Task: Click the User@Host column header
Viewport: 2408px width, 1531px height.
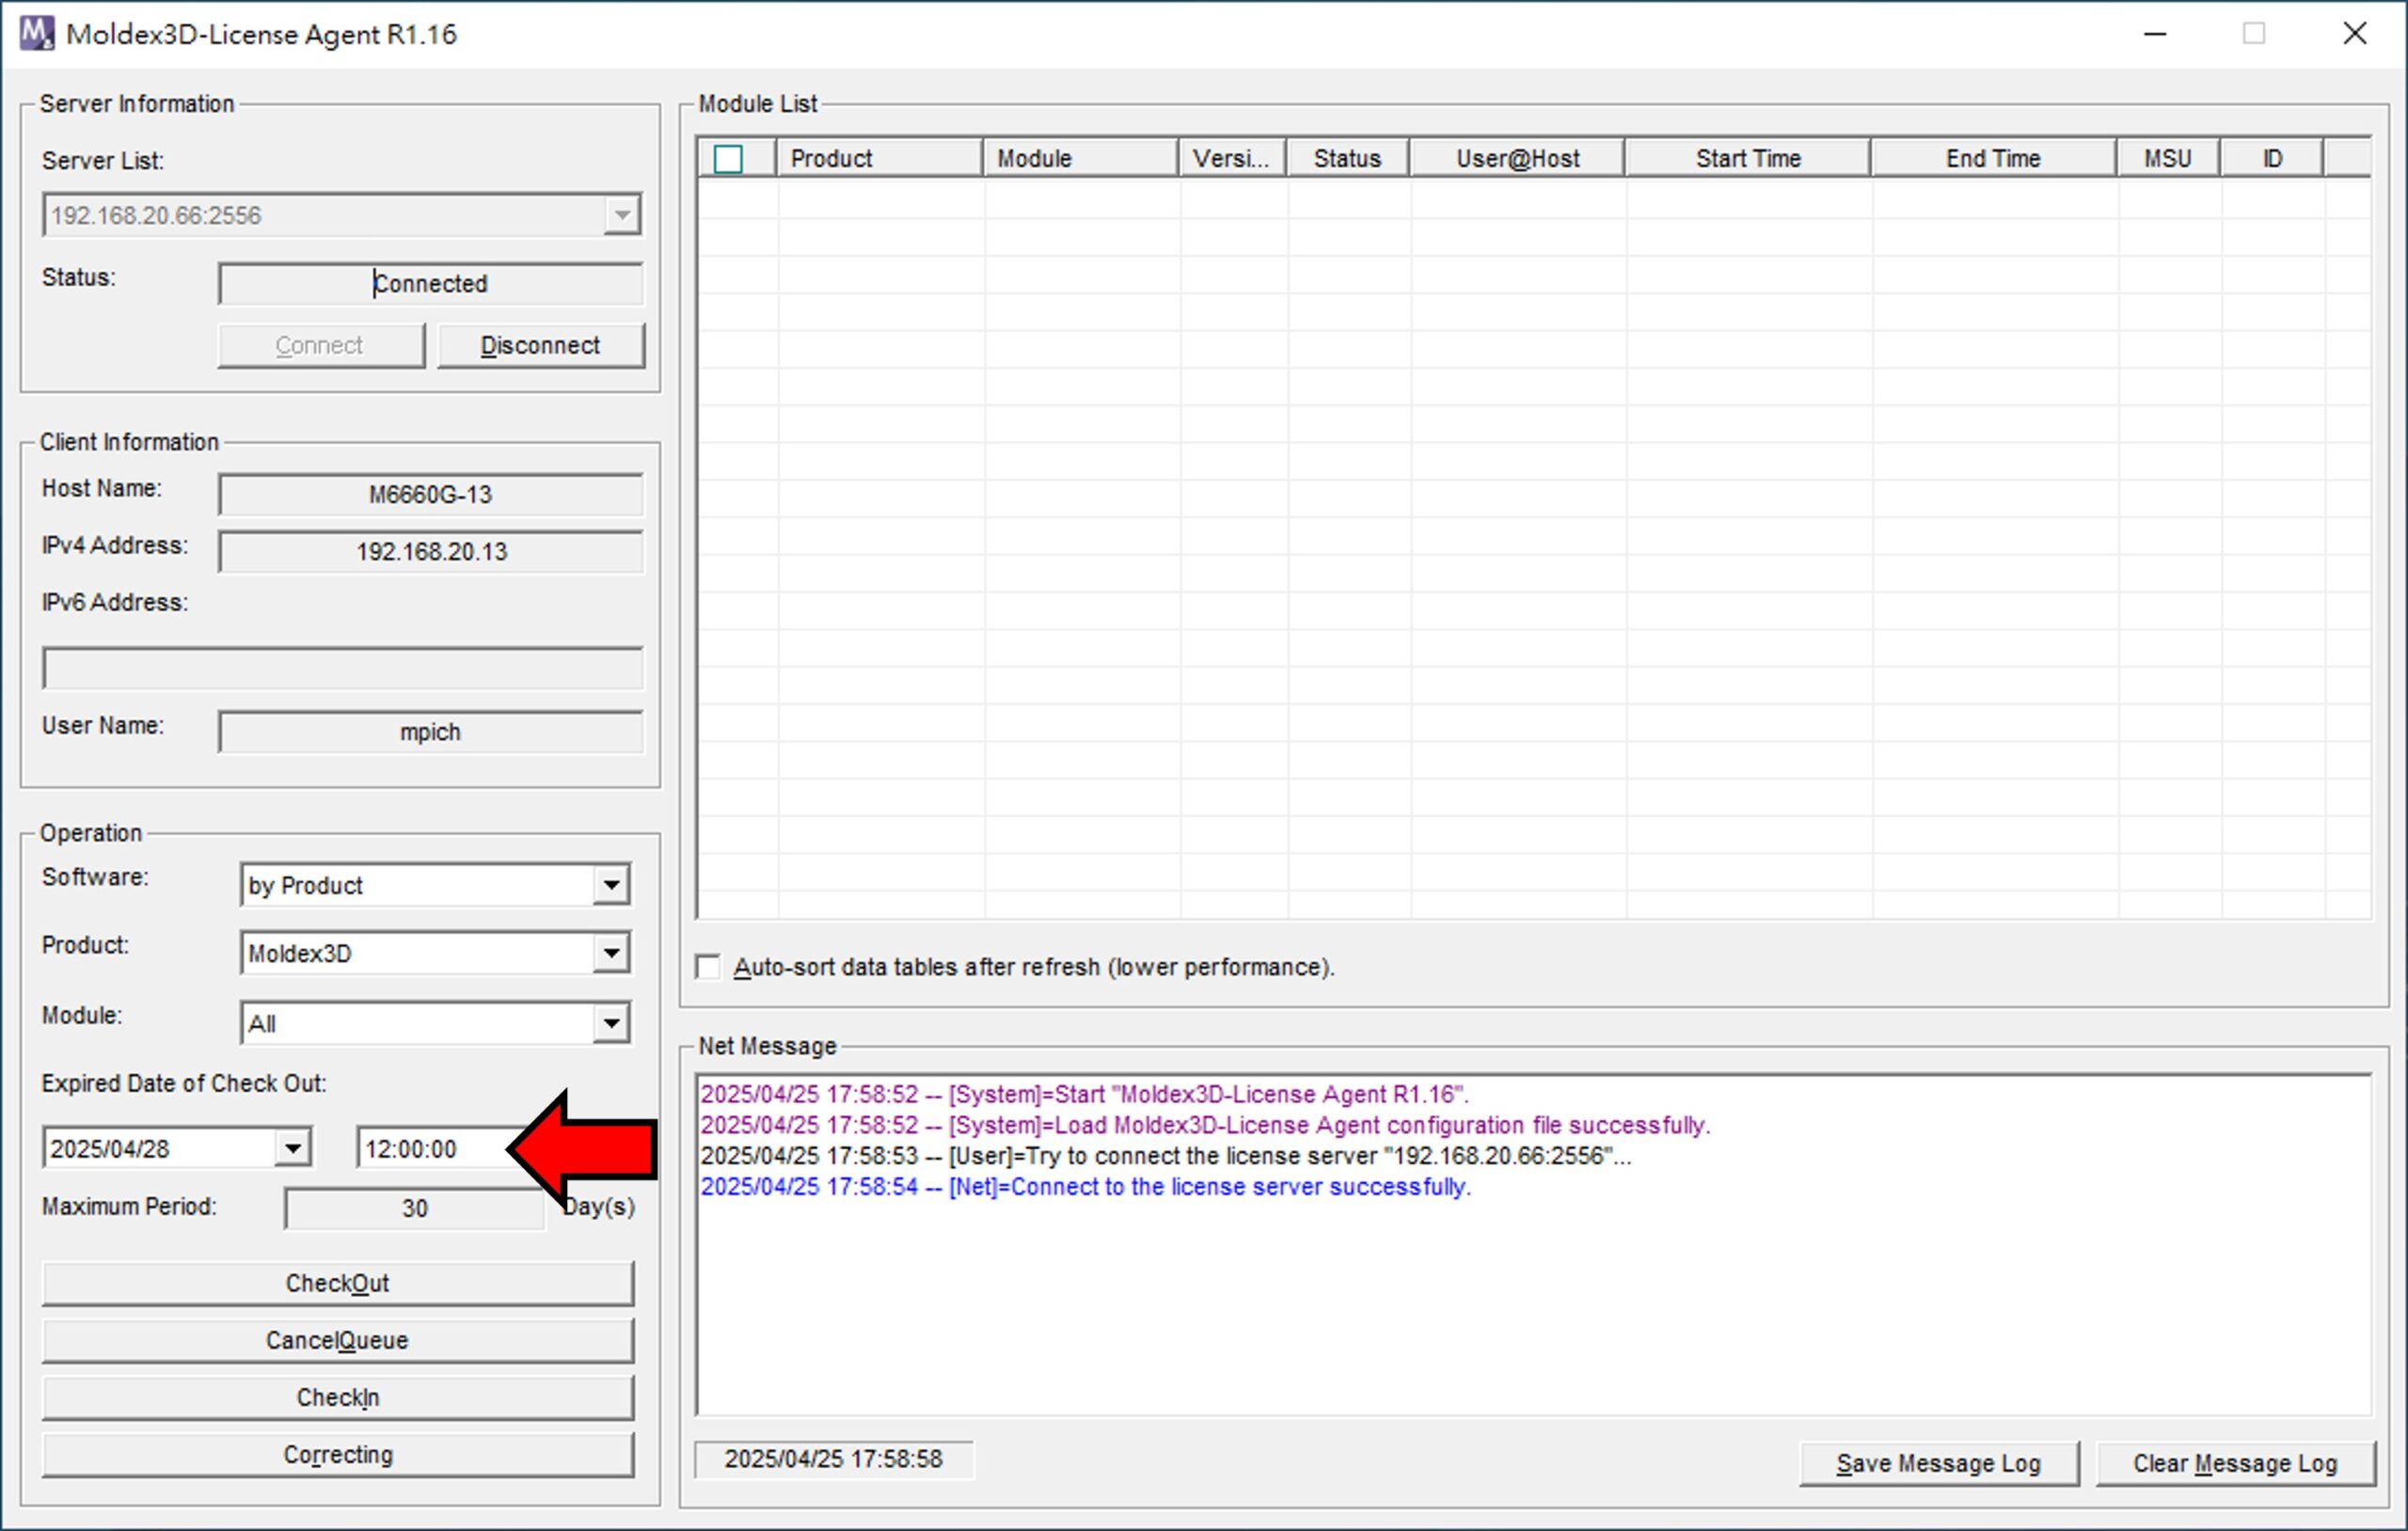Action: pos(1518,158)
